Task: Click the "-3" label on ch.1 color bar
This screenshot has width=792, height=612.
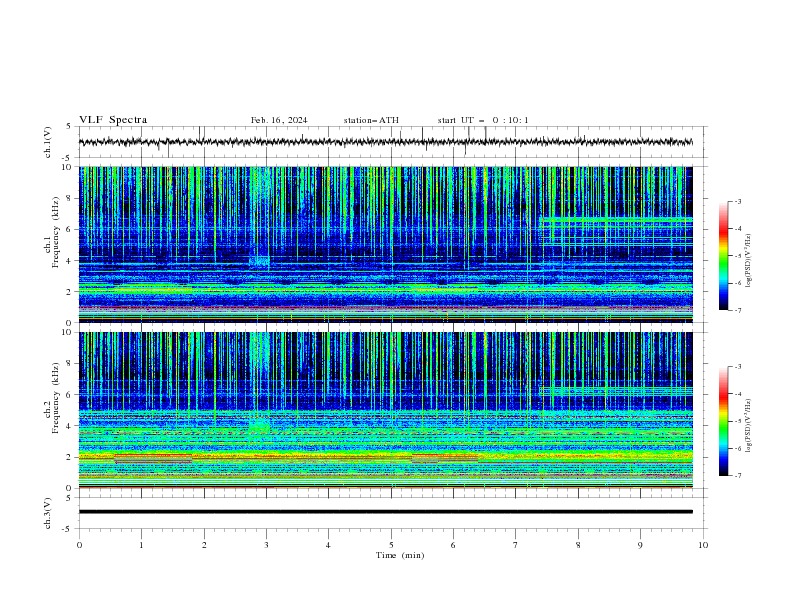Action: 737,201
